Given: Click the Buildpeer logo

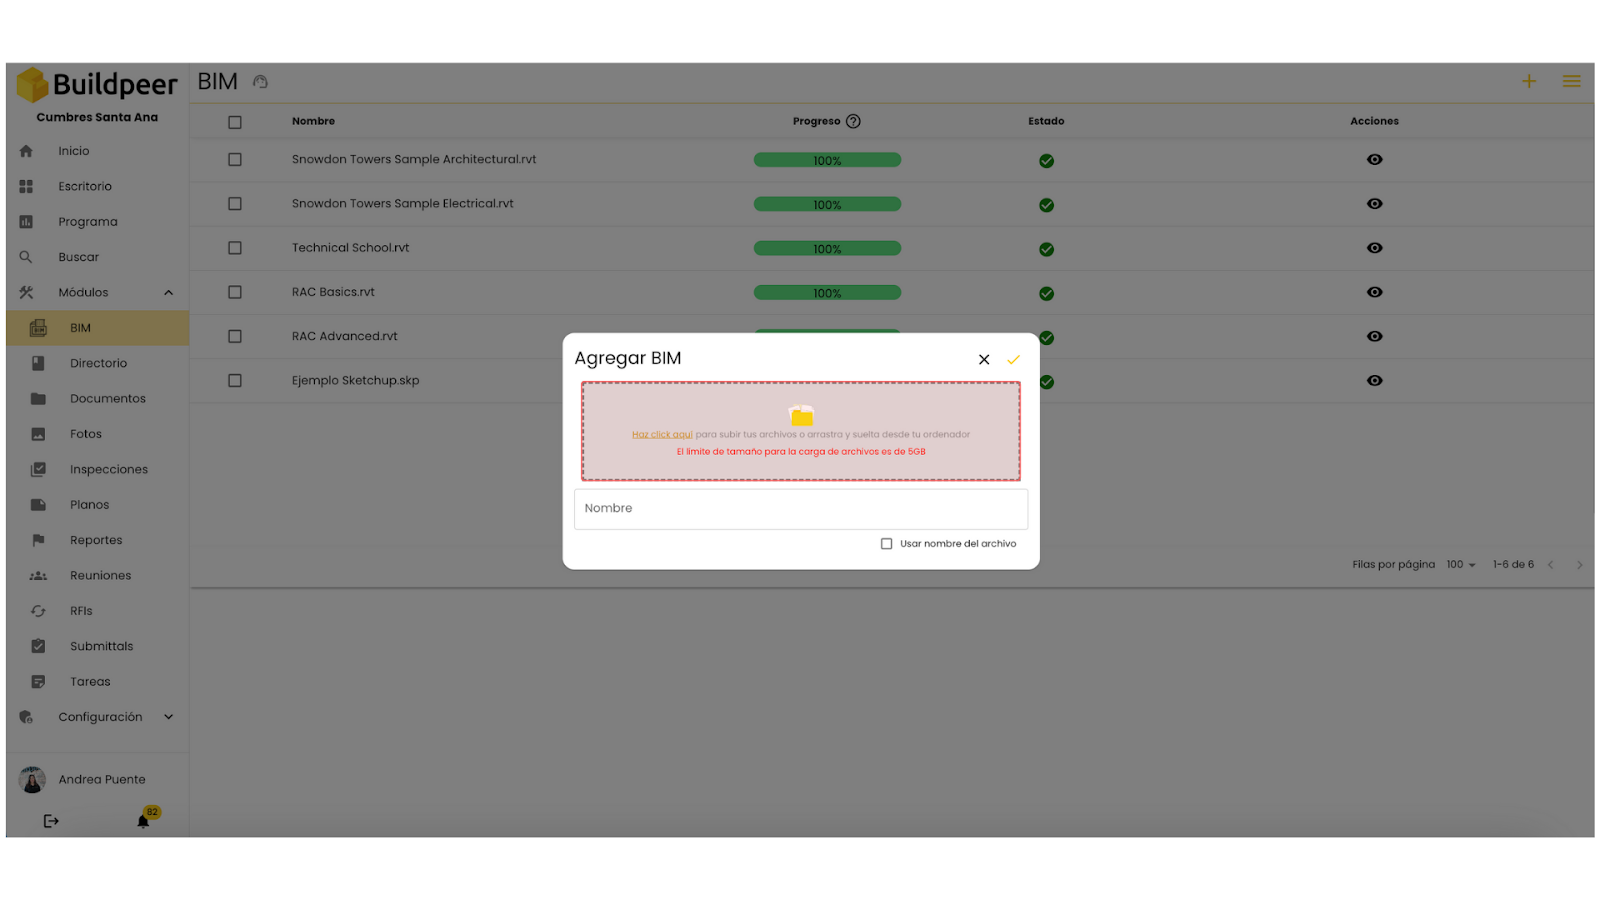Looking at the screenshot, I should pos(98,85).
